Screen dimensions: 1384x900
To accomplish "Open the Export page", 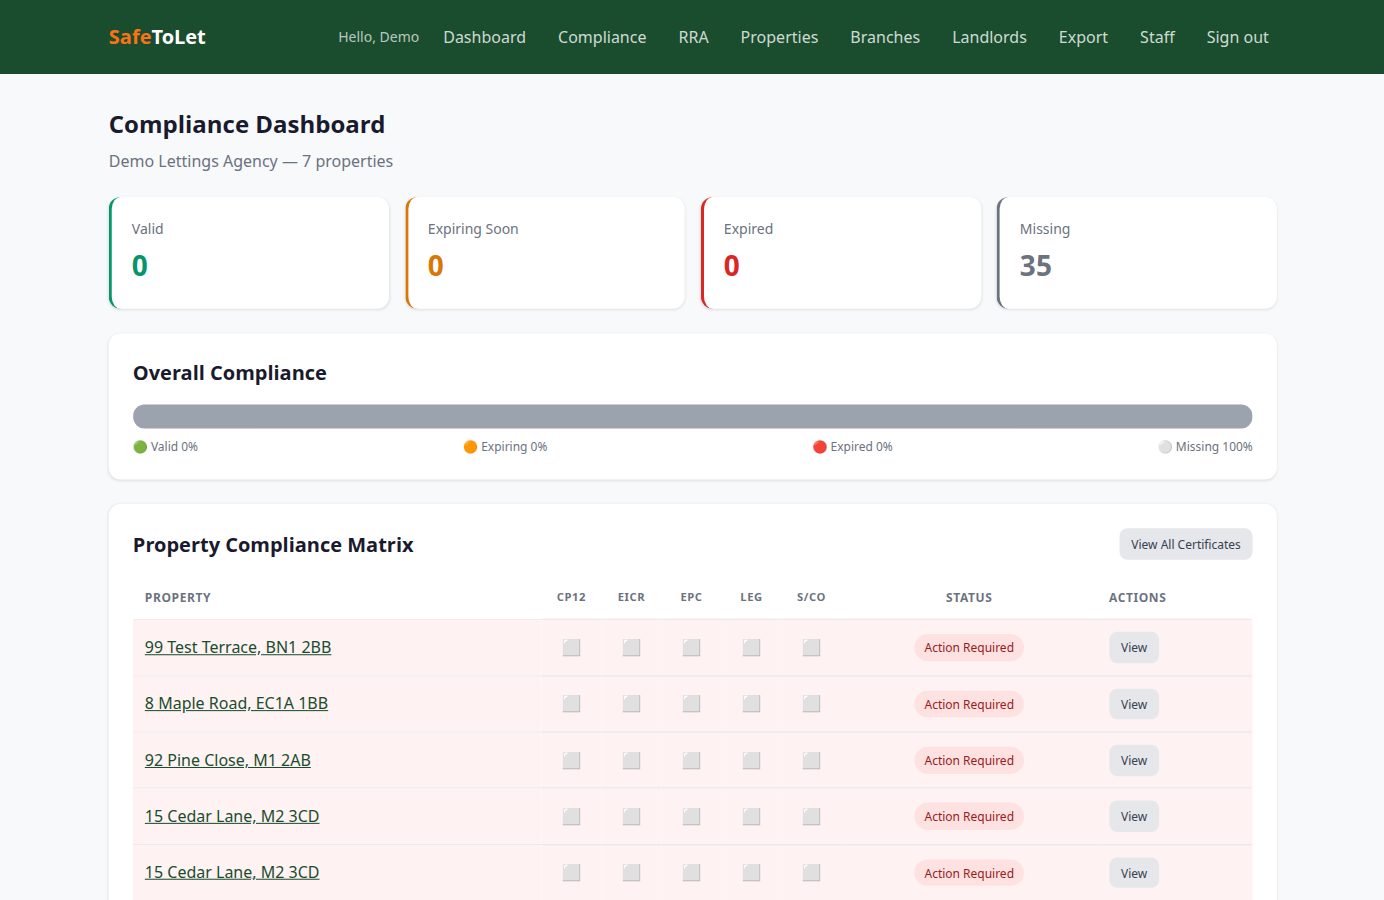I will click(1083, 37).
